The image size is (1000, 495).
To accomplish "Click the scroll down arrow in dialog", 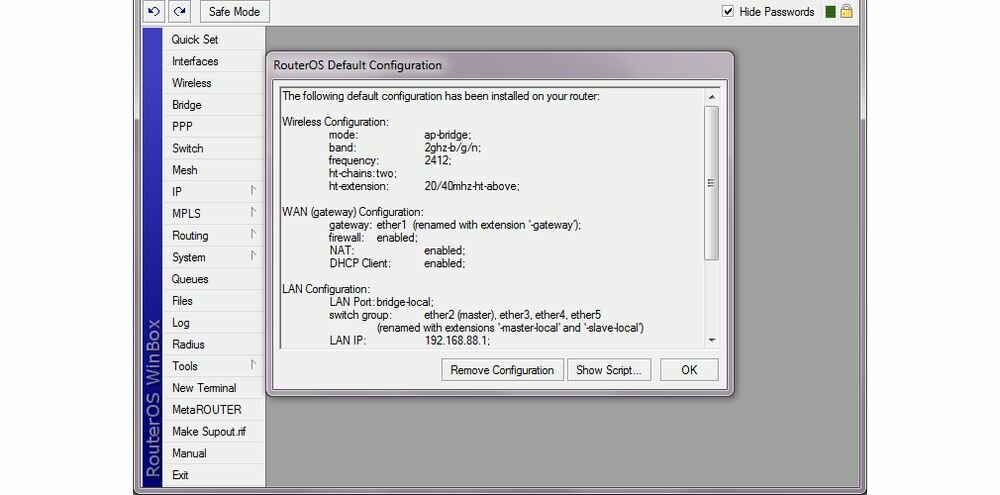I will pyautogui.click(x=712, y=341).
